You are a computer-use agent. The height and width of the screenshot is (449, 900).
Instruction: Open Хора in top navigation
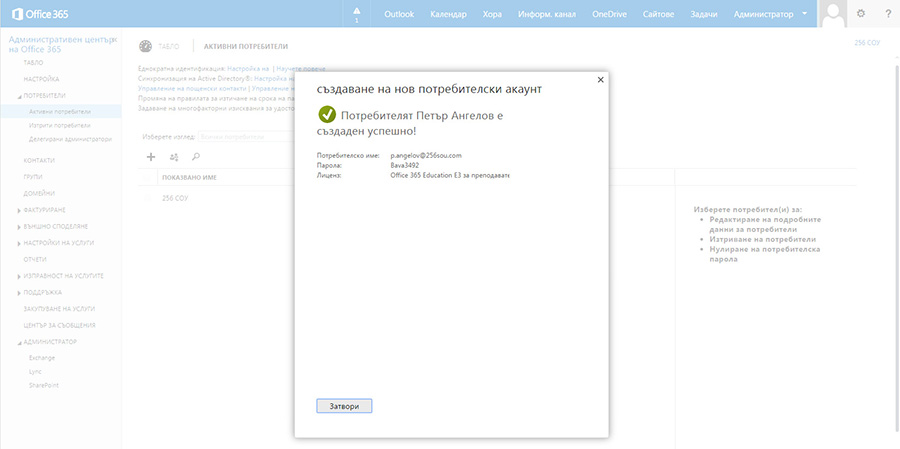pos(492,14)
